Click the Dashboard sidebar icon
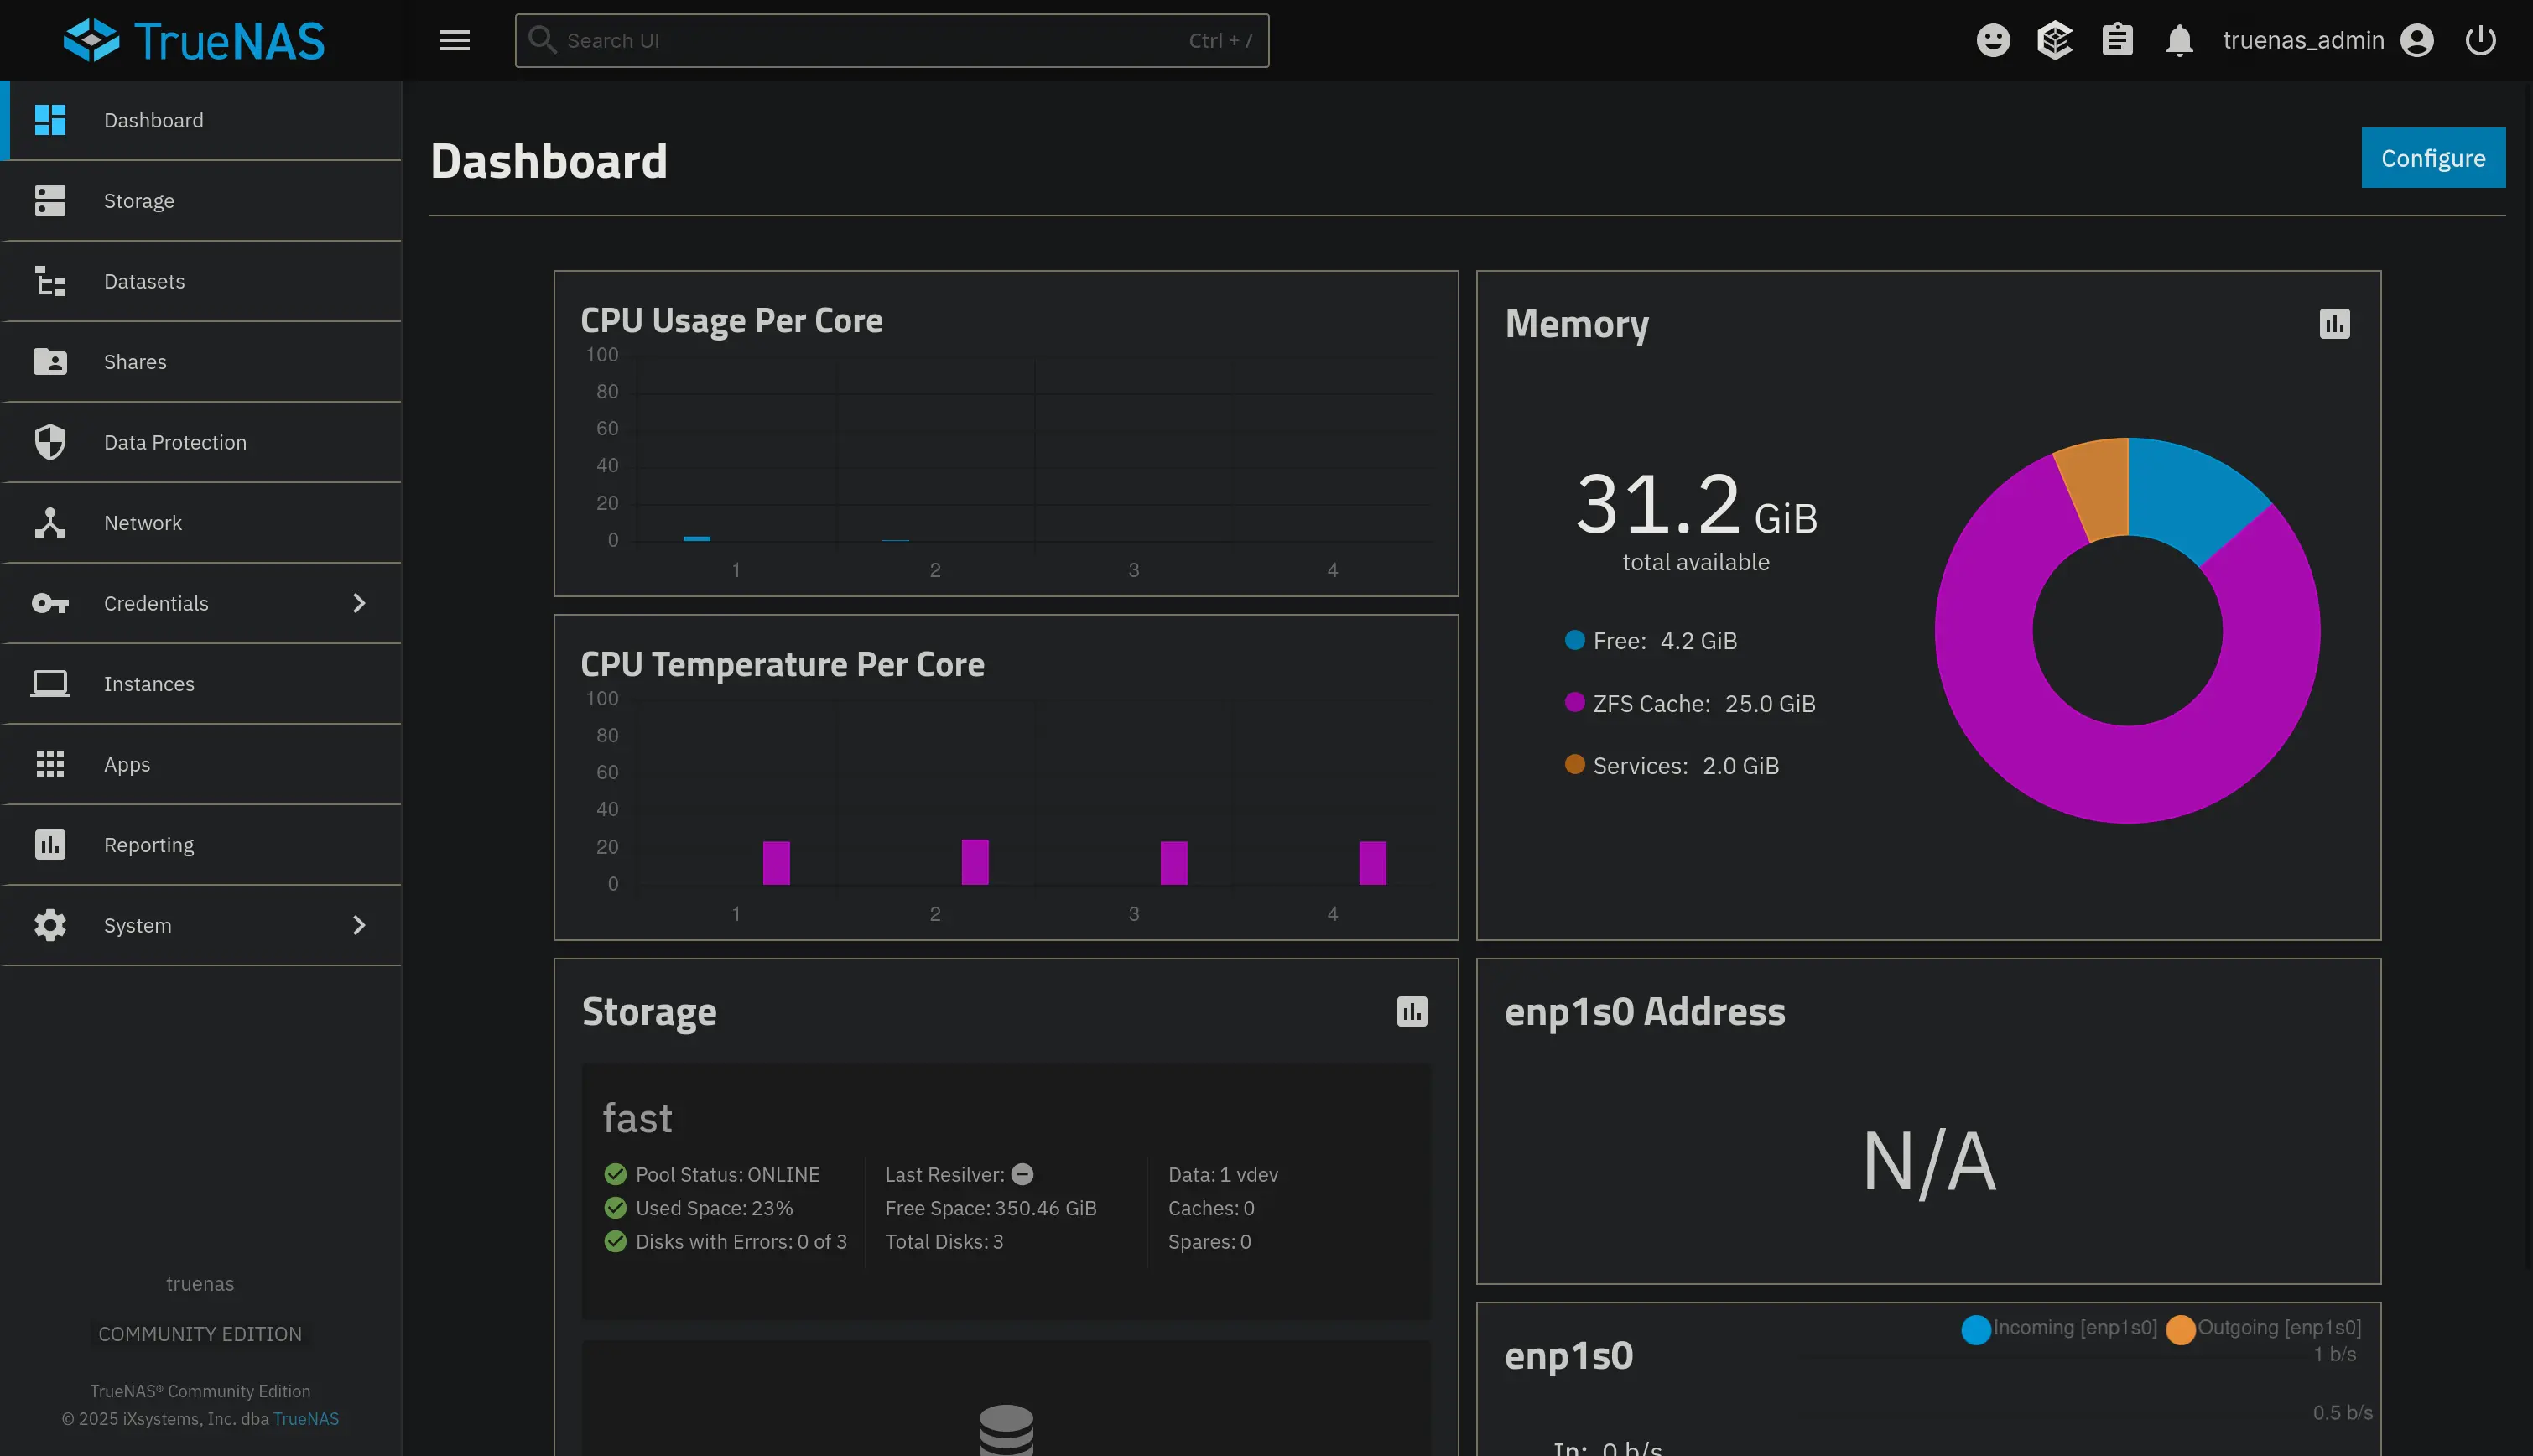Viewport: 2533px width, 1456px height. (50, 120)
